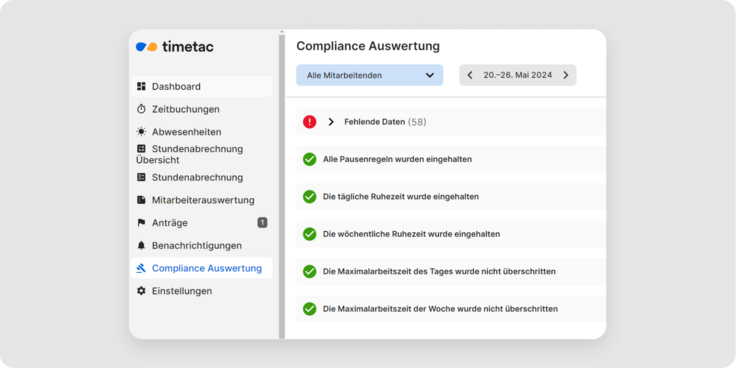Click the Dashboard grid icon
The height and width of the screenshot is (368, 736).
tap(141, 86)
